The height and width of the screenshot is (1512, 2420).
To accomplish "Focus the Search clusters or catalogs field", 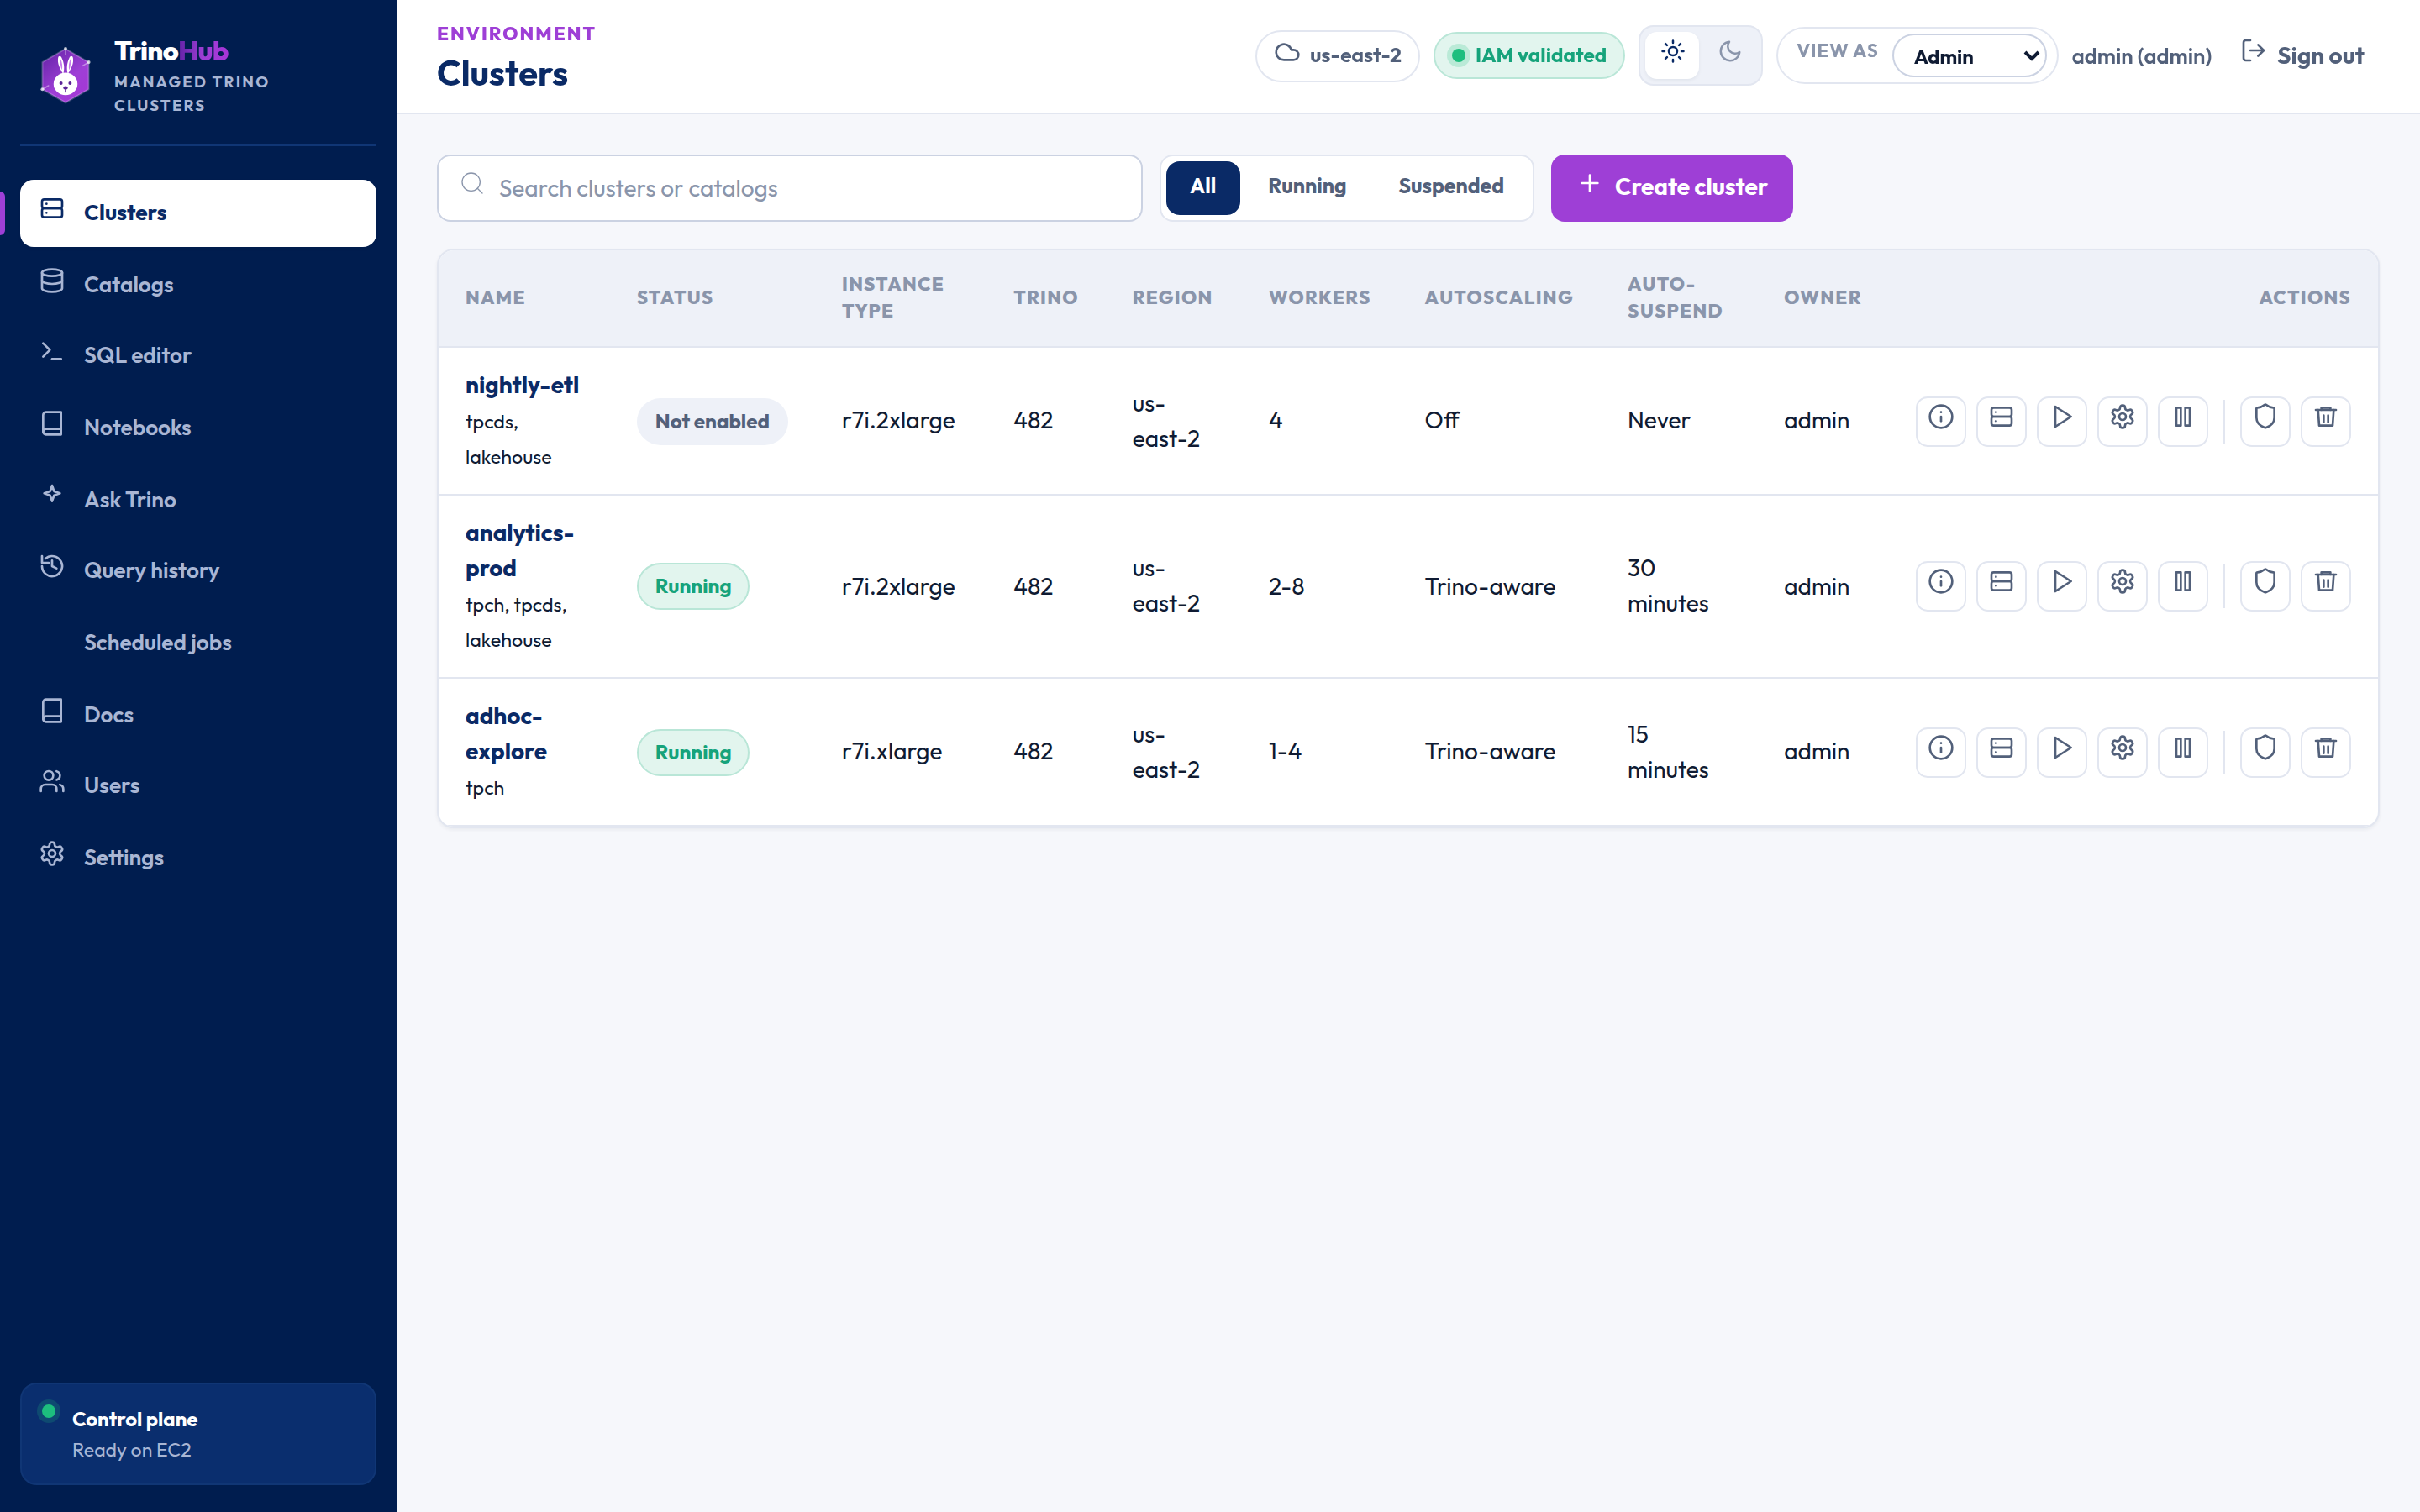I will click(789, 188).
